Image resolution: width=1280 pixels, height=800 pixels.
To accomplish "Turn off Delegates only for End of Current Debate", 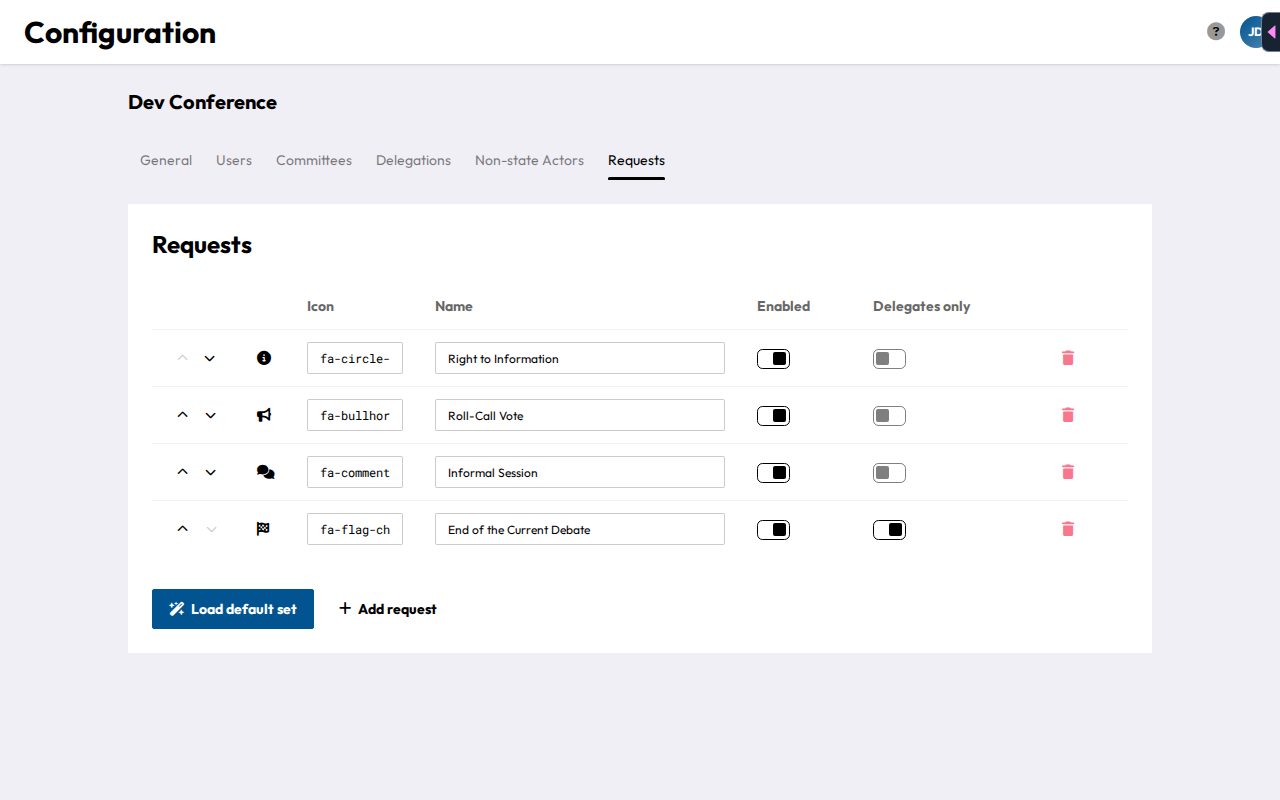I will 889,530.
